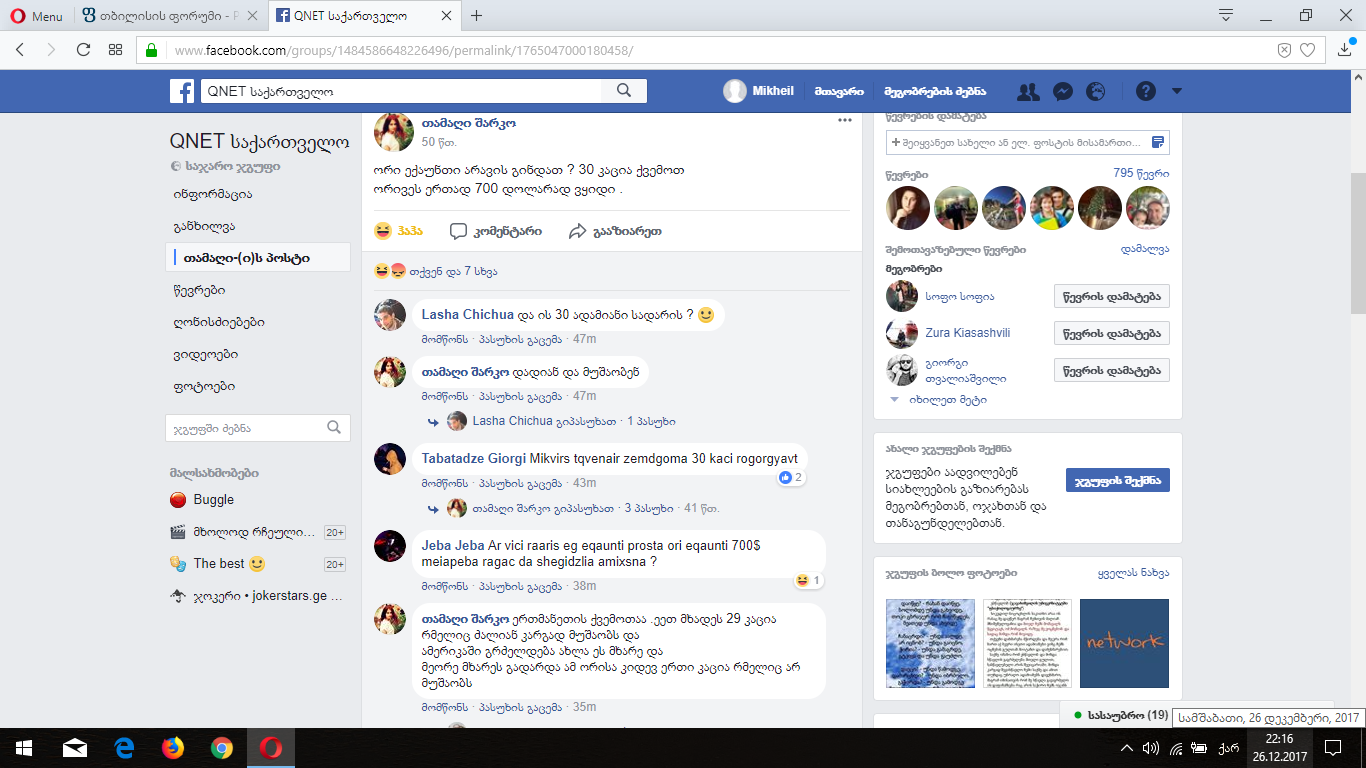Click წევრის დამატება next to Zura Kiasashvili
This screenshot has width=1366, height=768.
(x=1112, y=333)
